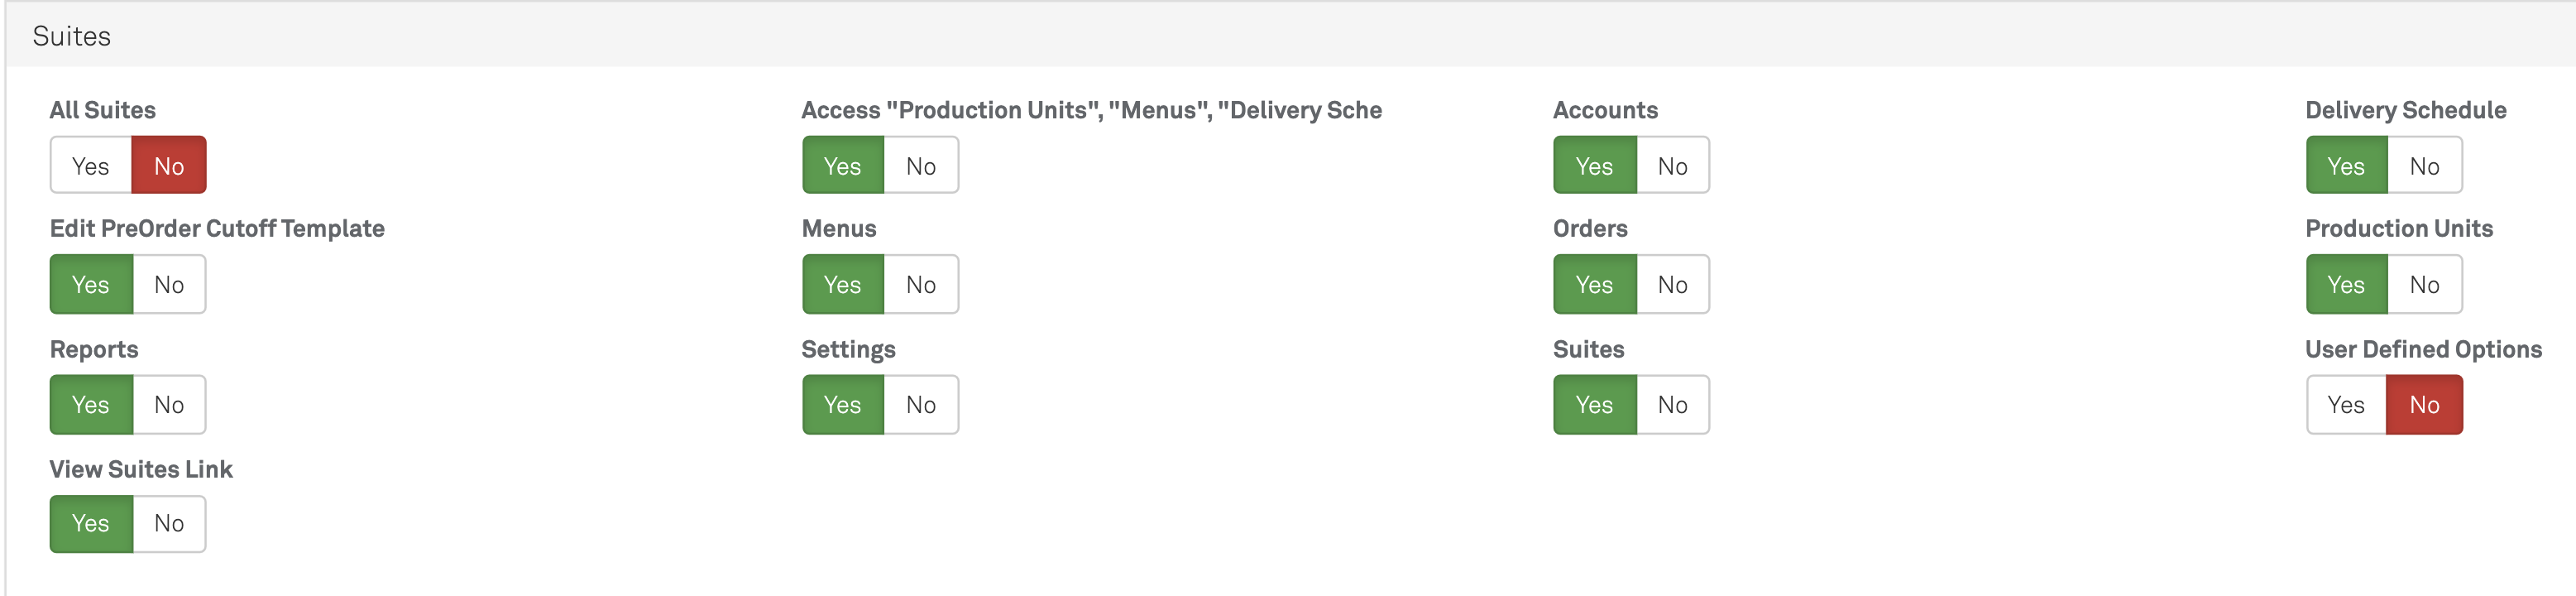This screenshot has height=596, width=2576.
Task: Select No under Settings
Action: 920,405
